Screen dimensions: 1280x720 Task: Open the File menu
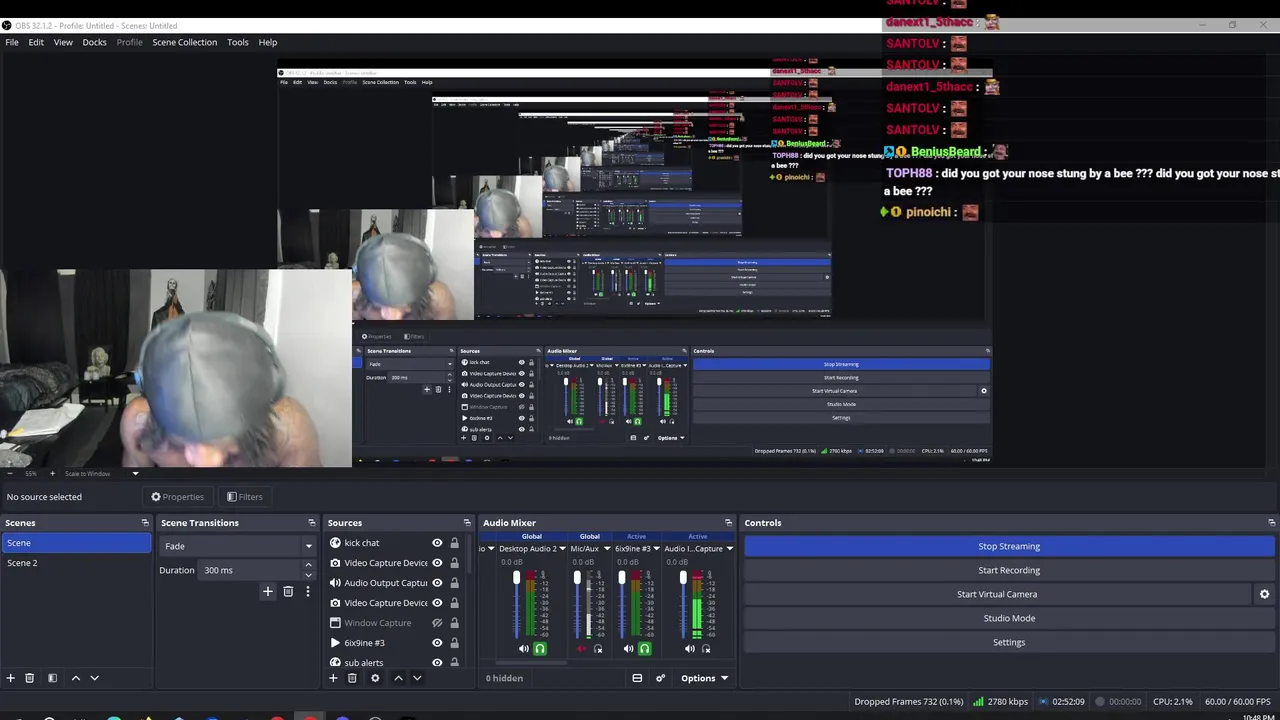pyautogui.click(x=12, y=42)
